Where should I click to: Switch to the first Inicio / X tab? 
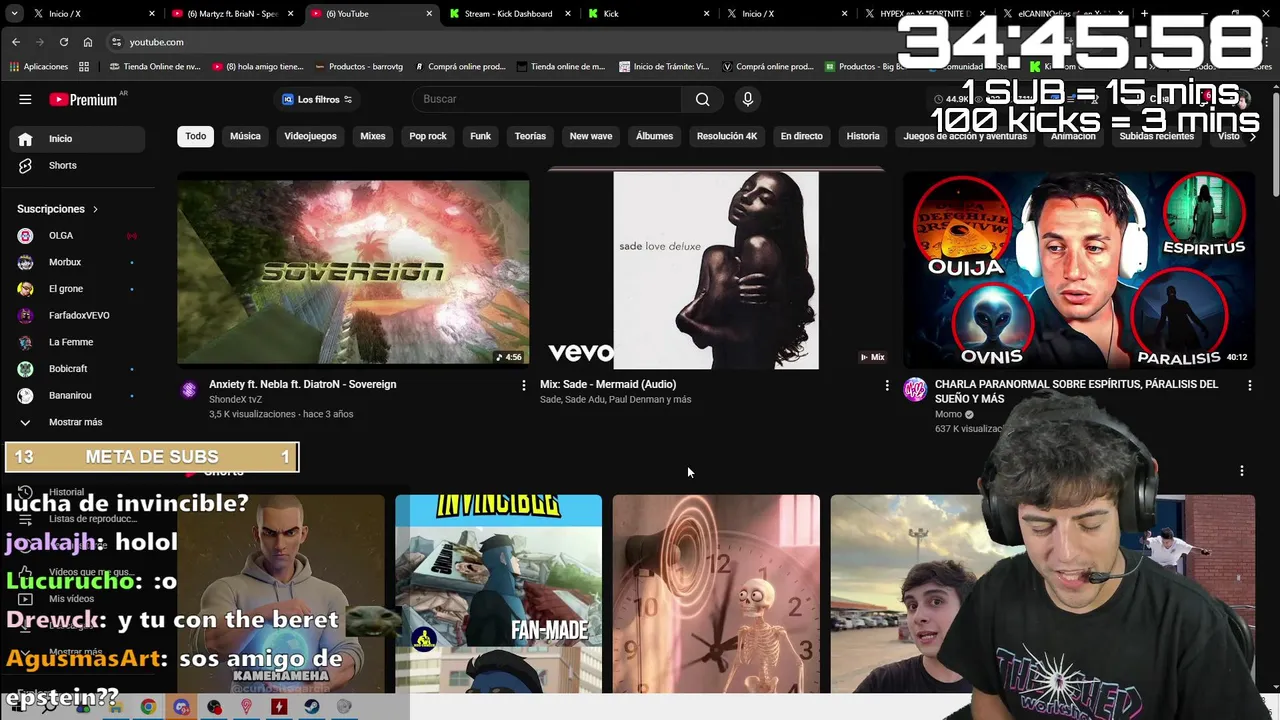[x=92, y=14]
